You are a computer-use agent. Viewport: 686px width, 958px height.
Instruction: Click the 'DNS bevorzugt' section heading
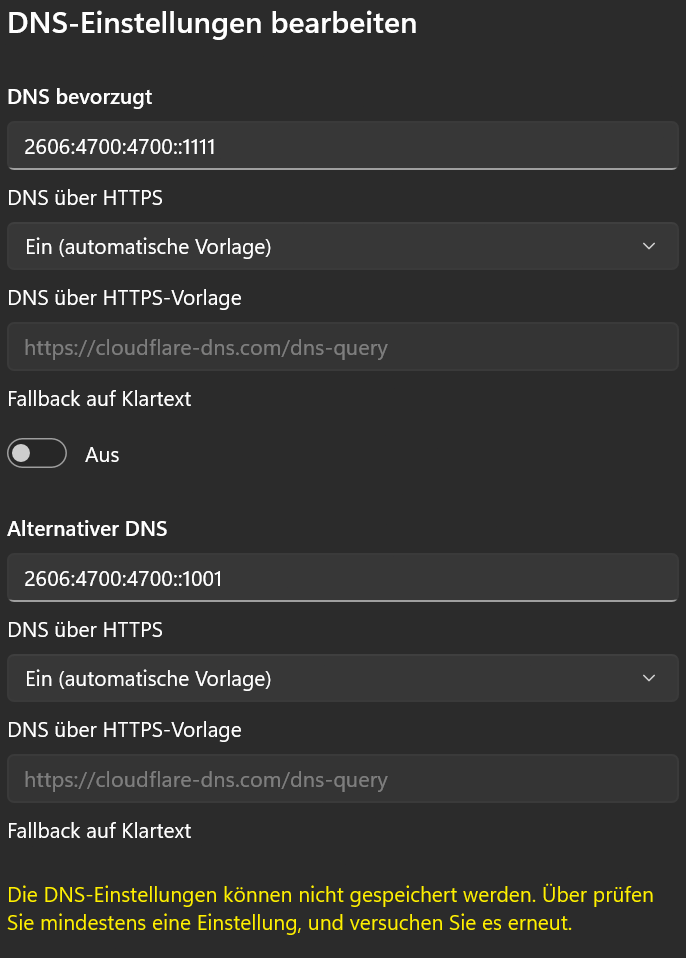pos(79,98)
